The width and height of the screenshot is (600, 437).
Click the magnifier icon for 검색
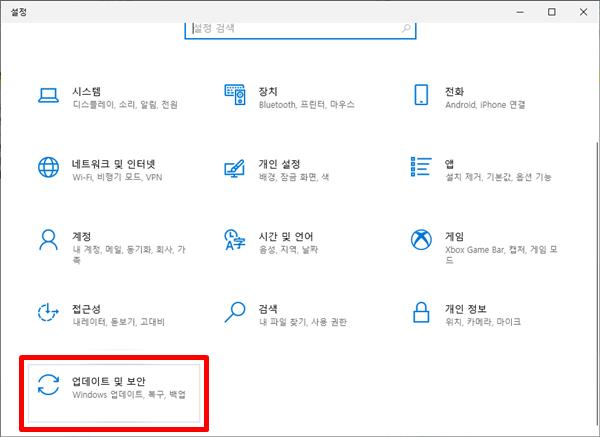(x=235, y=312)
